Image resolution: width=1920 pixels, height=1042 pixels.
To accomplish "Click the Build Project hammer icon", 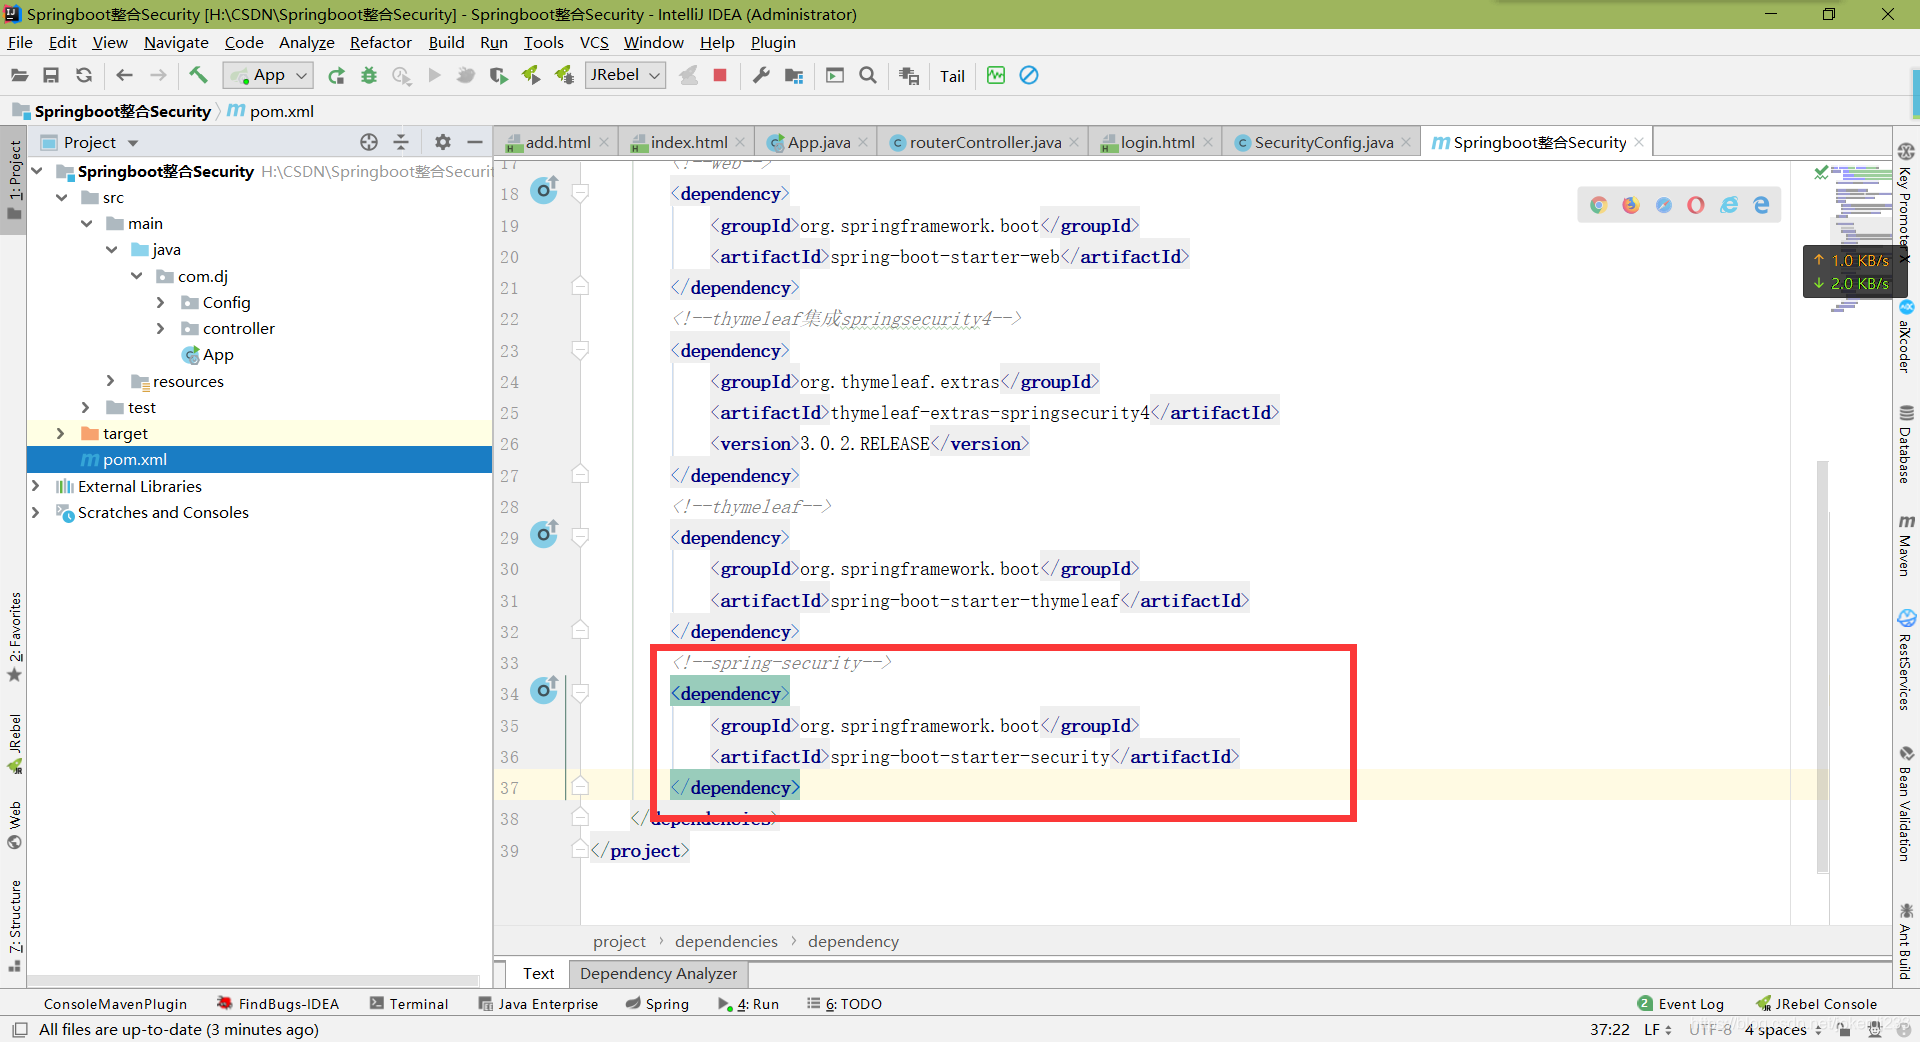I will pyautogui.click(x=198, y=75).
